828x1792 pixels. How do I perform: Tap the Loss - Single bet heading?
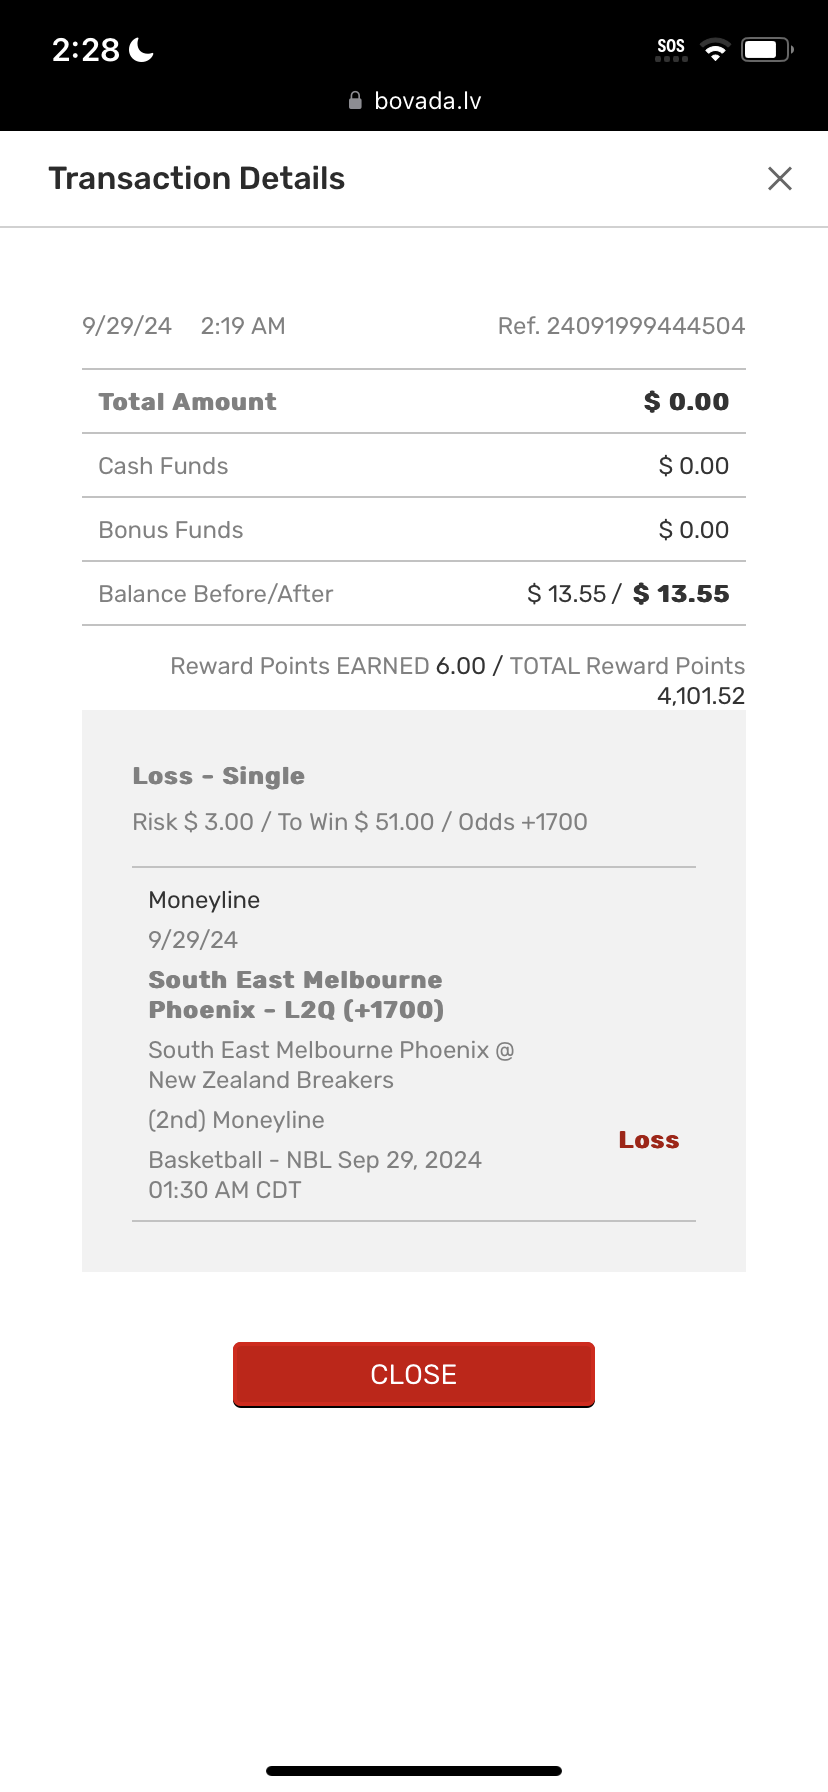coord(218,776)
